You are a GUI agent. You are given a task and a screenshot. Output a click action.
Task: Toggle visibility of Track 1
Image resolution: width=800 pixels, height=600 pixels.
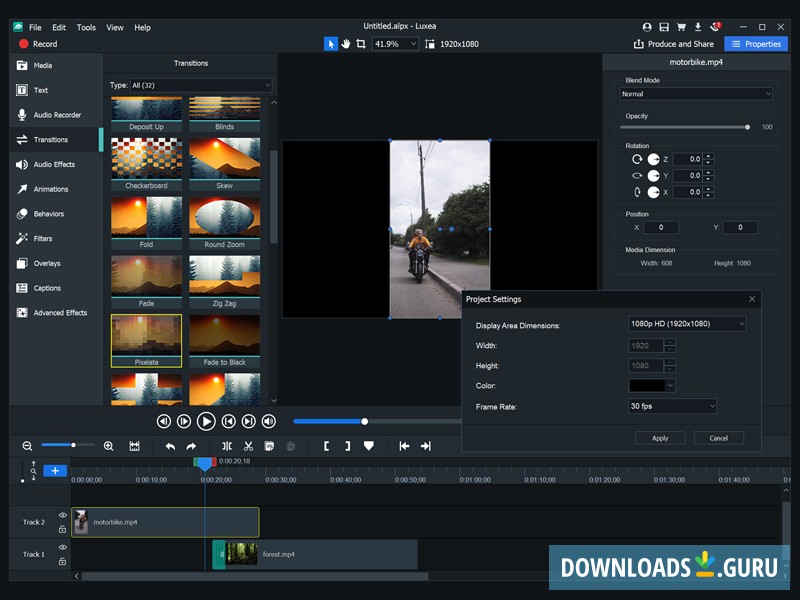(62, 546)
